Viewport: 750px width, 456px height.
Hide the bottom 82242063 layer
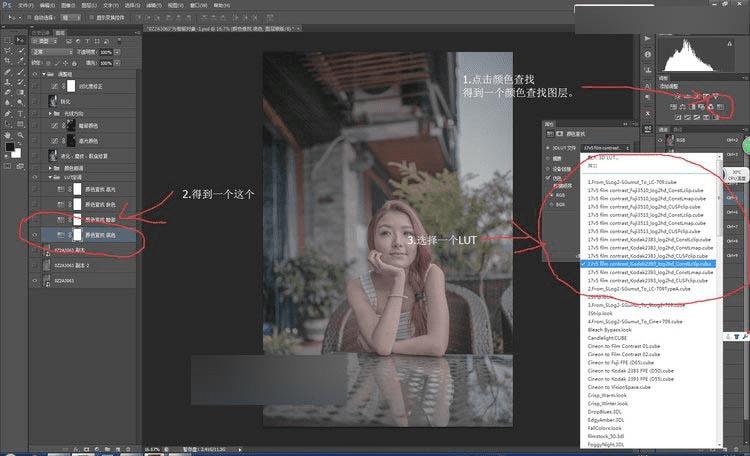(x=34, y=281)
